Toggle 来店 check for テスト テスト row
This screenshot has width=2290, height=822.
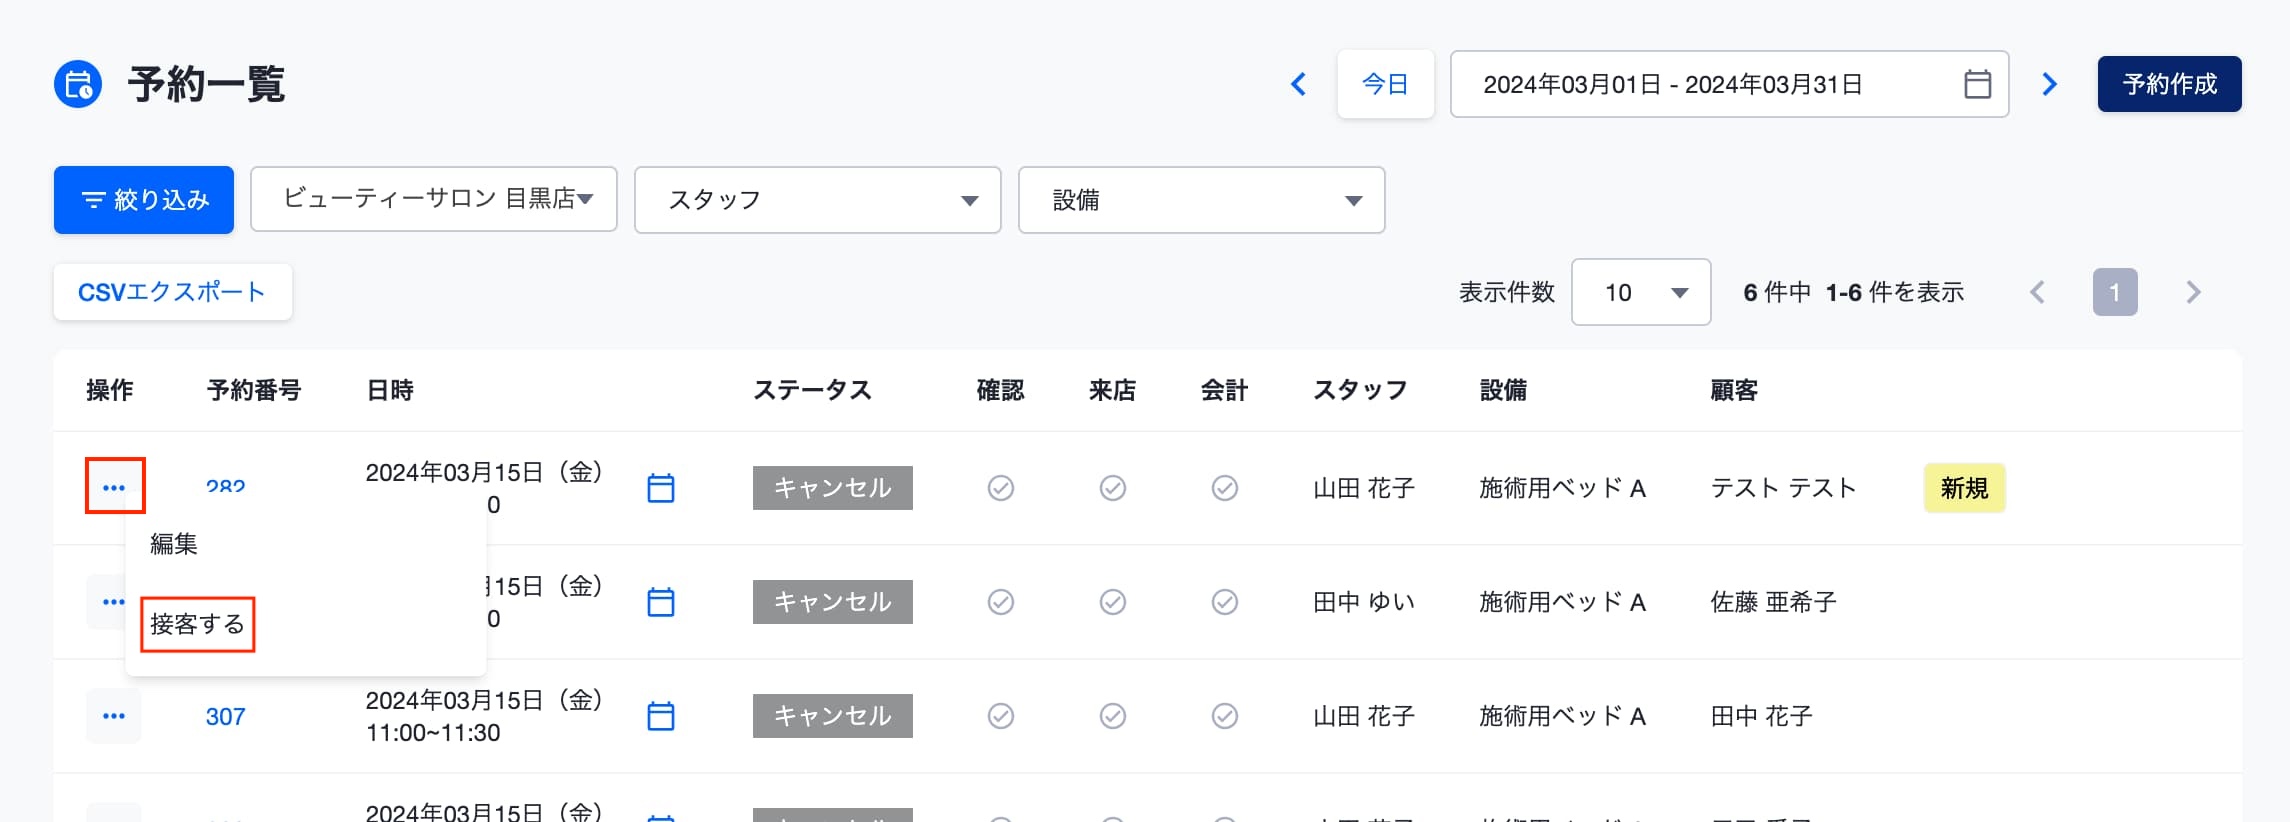point(1113,488)
